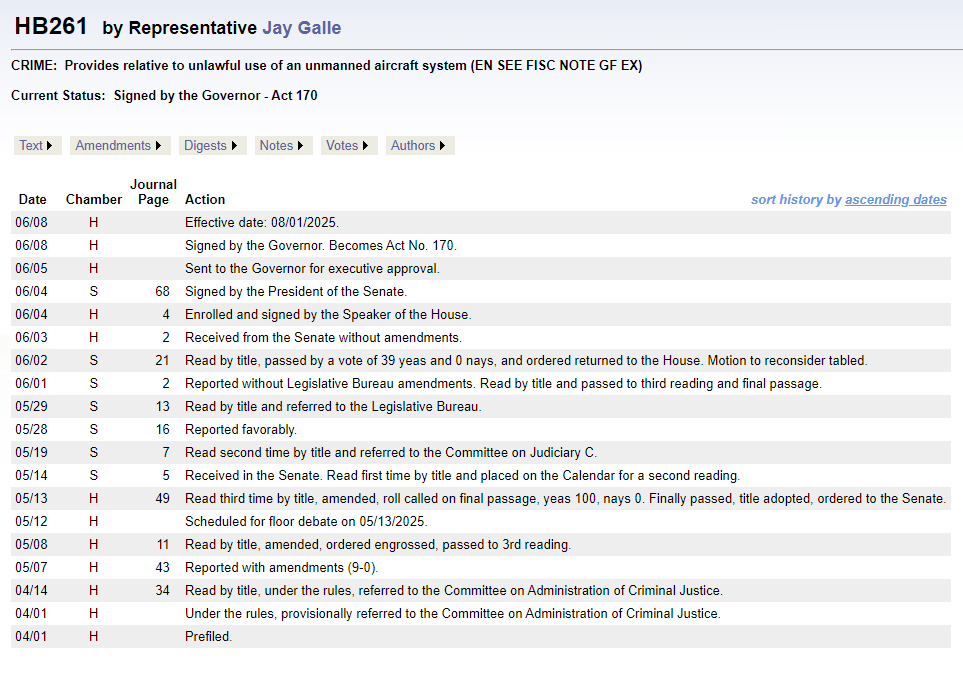Select 'ordered engrossed, passed to 3rd reading' entry
This screenshot has width=963, height=673.
(378, 545)
